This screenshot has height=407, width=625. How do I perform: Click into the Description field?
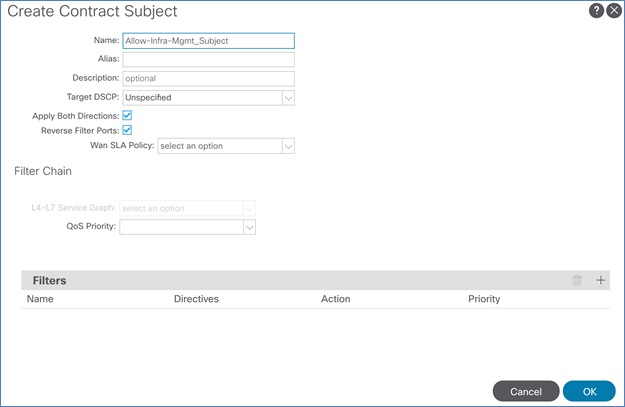(x=207, y=78)
